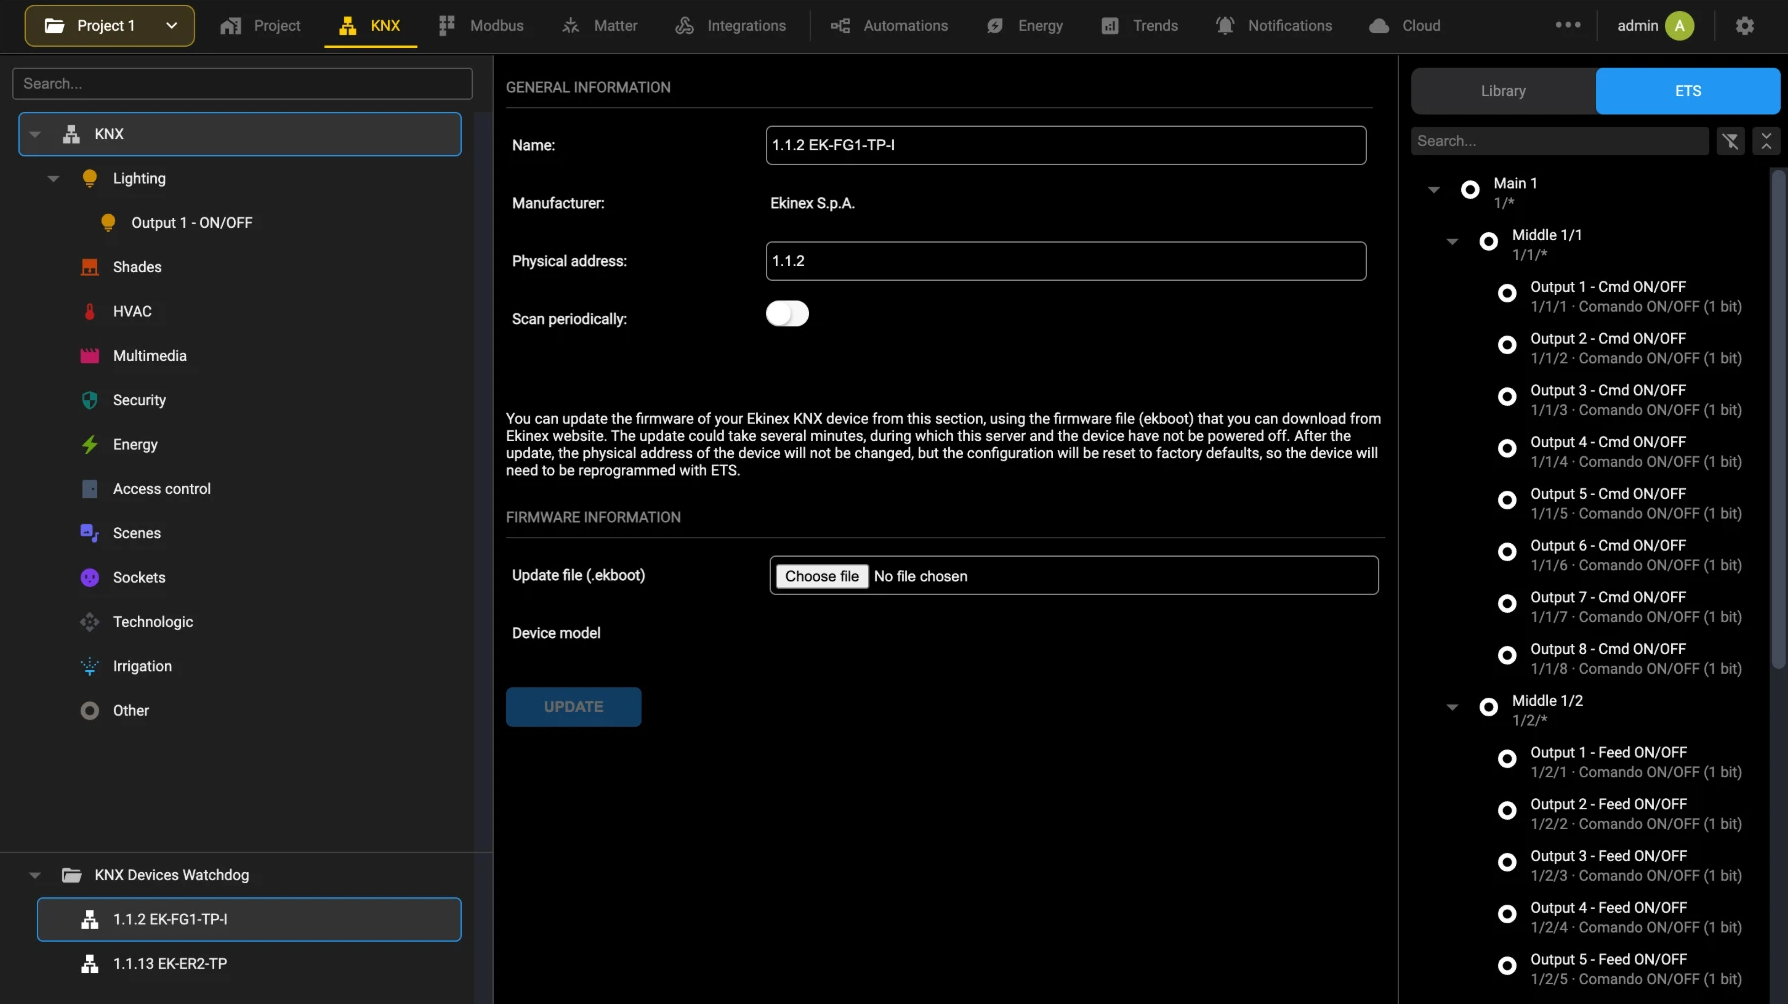Image resolution: width=1788 pixels, height=1004 pixels.
Task: Click the admin user avatar
Action: pyautogui.click(x=1680, y=26)
